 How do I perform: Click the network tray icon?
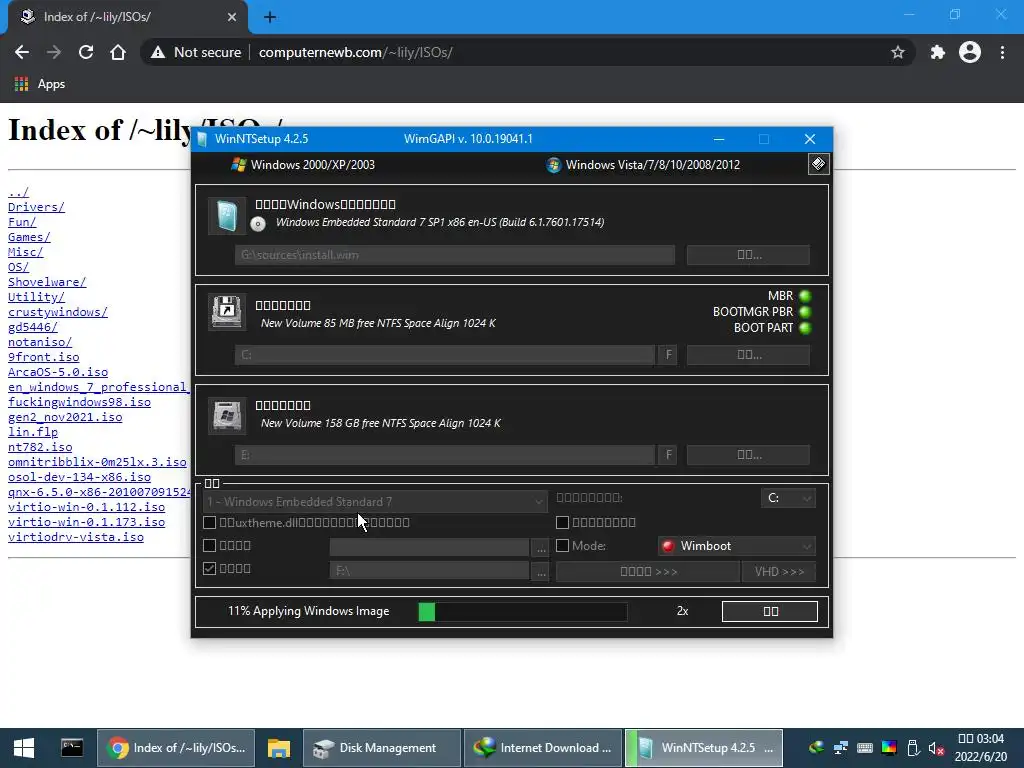point(840,748)
